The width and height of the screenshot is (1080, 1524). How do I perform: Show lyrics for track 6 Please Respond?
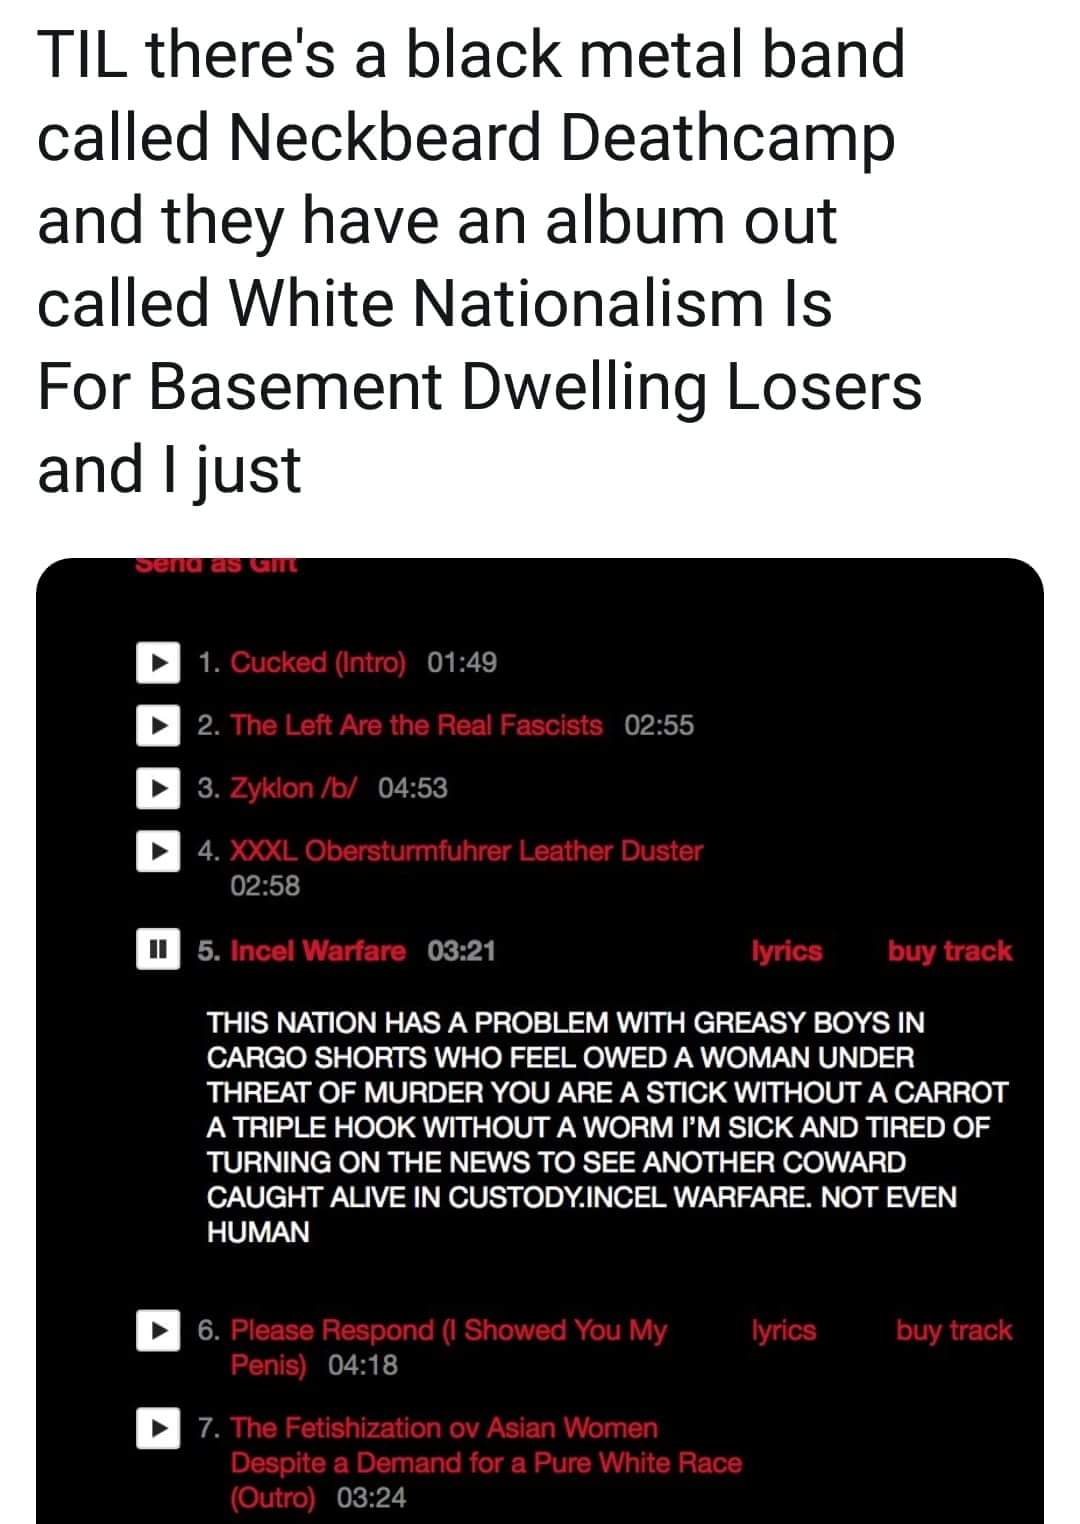click(783, 1330)
